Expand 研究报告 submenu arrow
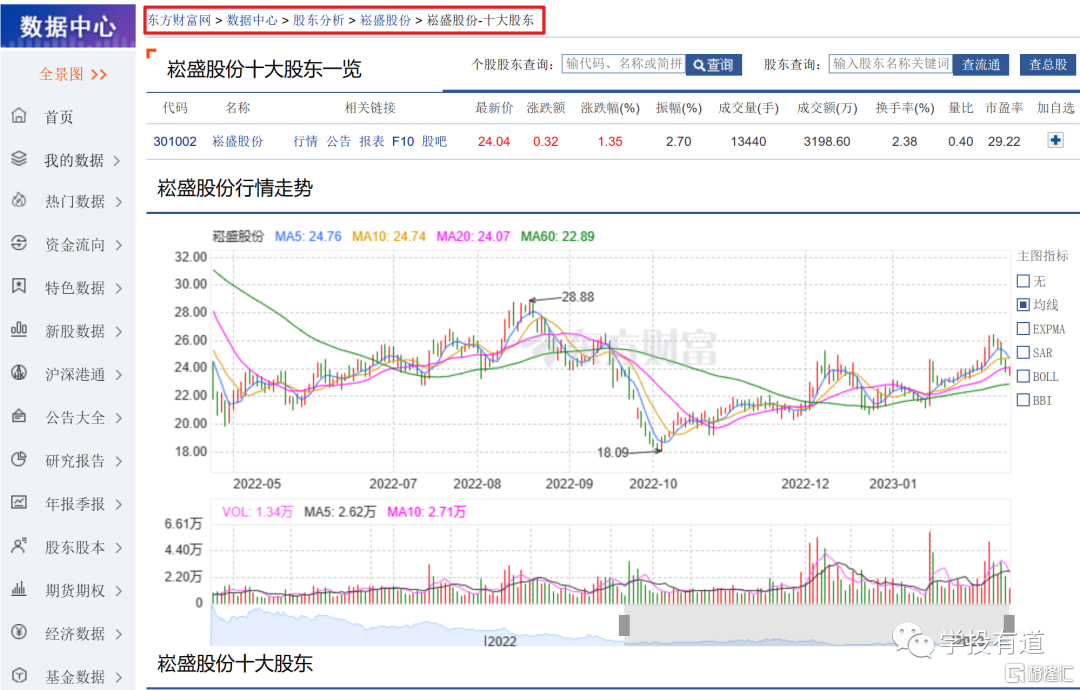 click(x=118, y=461)
